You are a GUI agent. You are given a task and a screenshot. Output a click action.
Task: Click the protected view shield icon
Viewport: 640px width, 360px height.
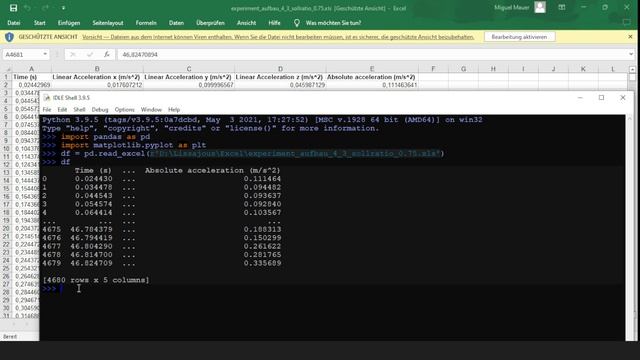pos(9,37)
